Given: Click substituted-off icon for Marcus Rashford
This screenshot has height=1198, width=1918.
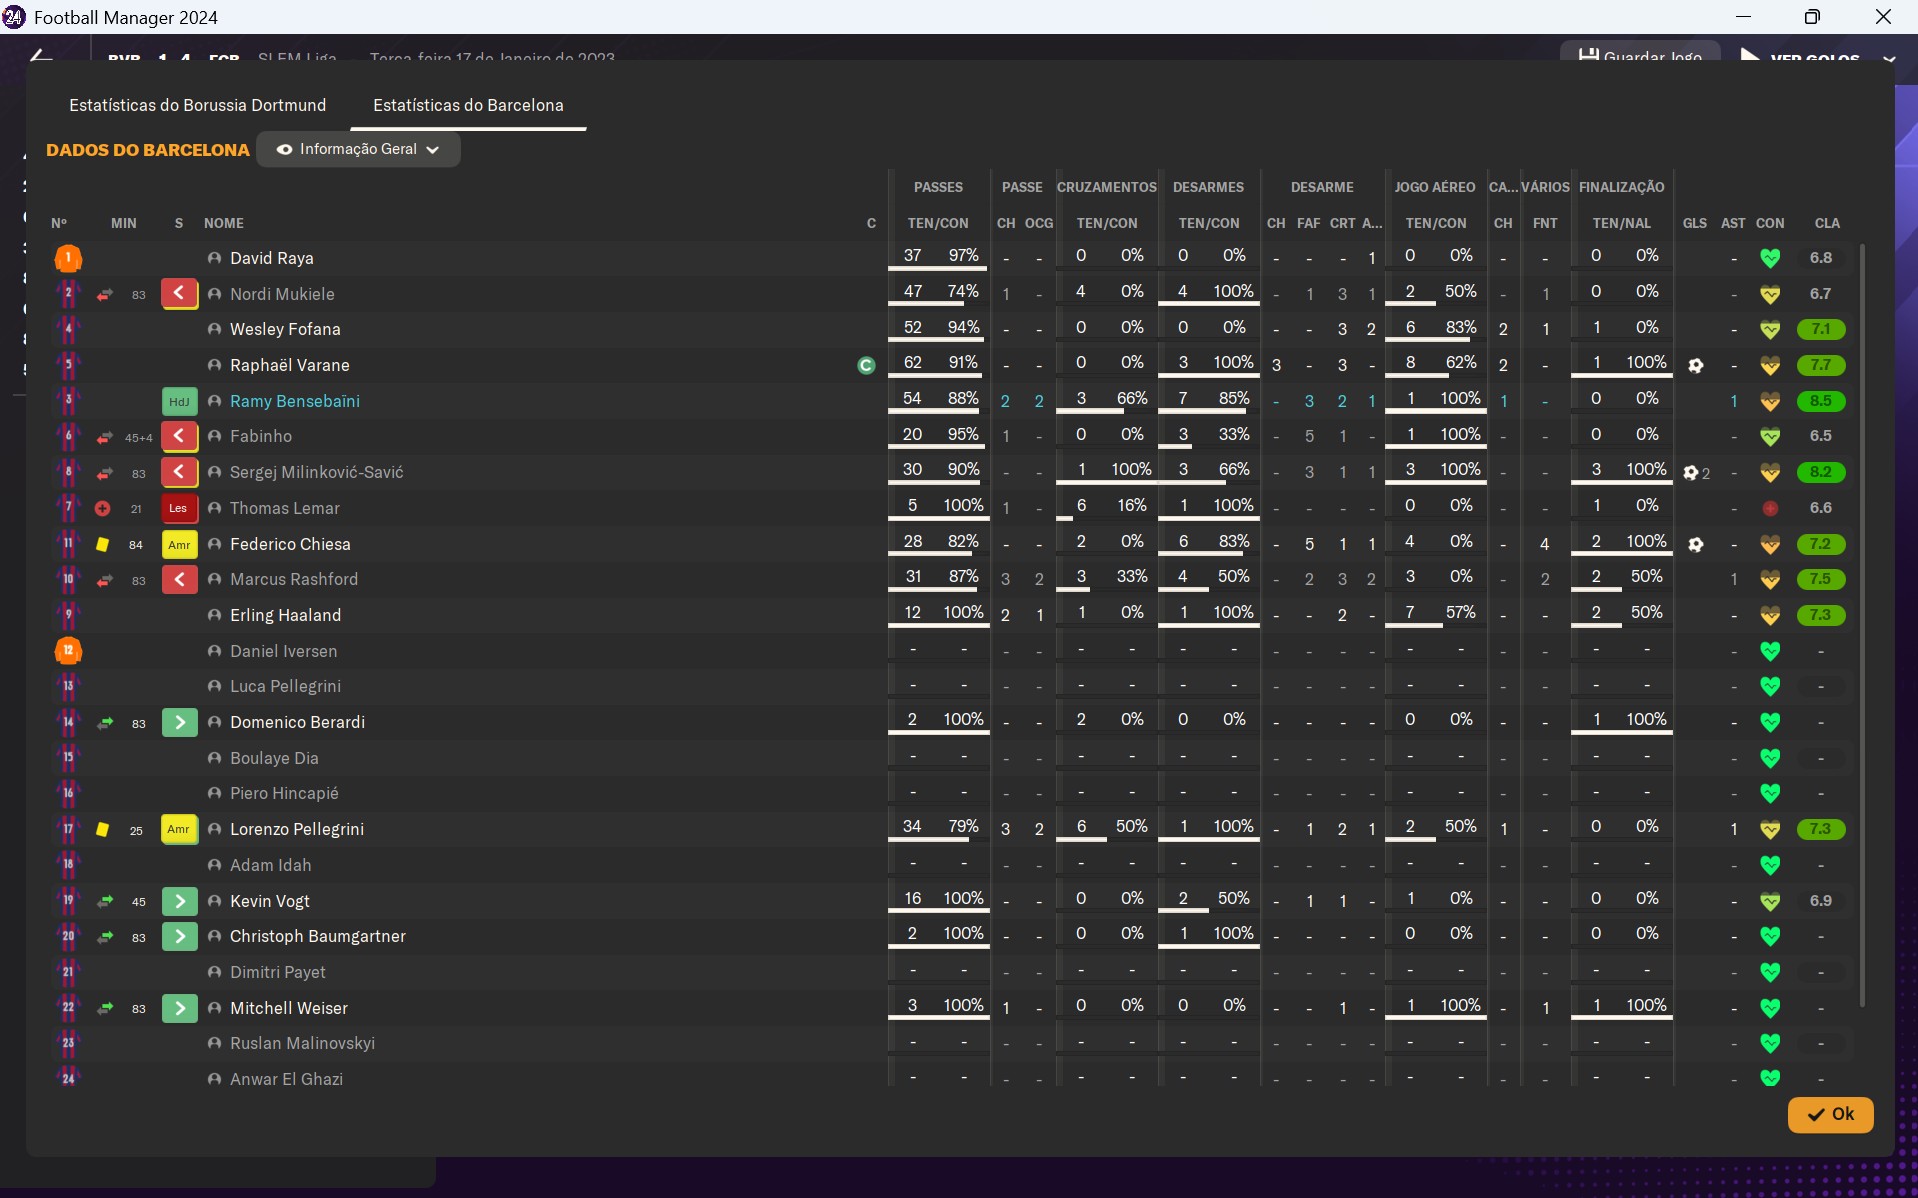Looking at the screenshot, I should pos(179,579).
